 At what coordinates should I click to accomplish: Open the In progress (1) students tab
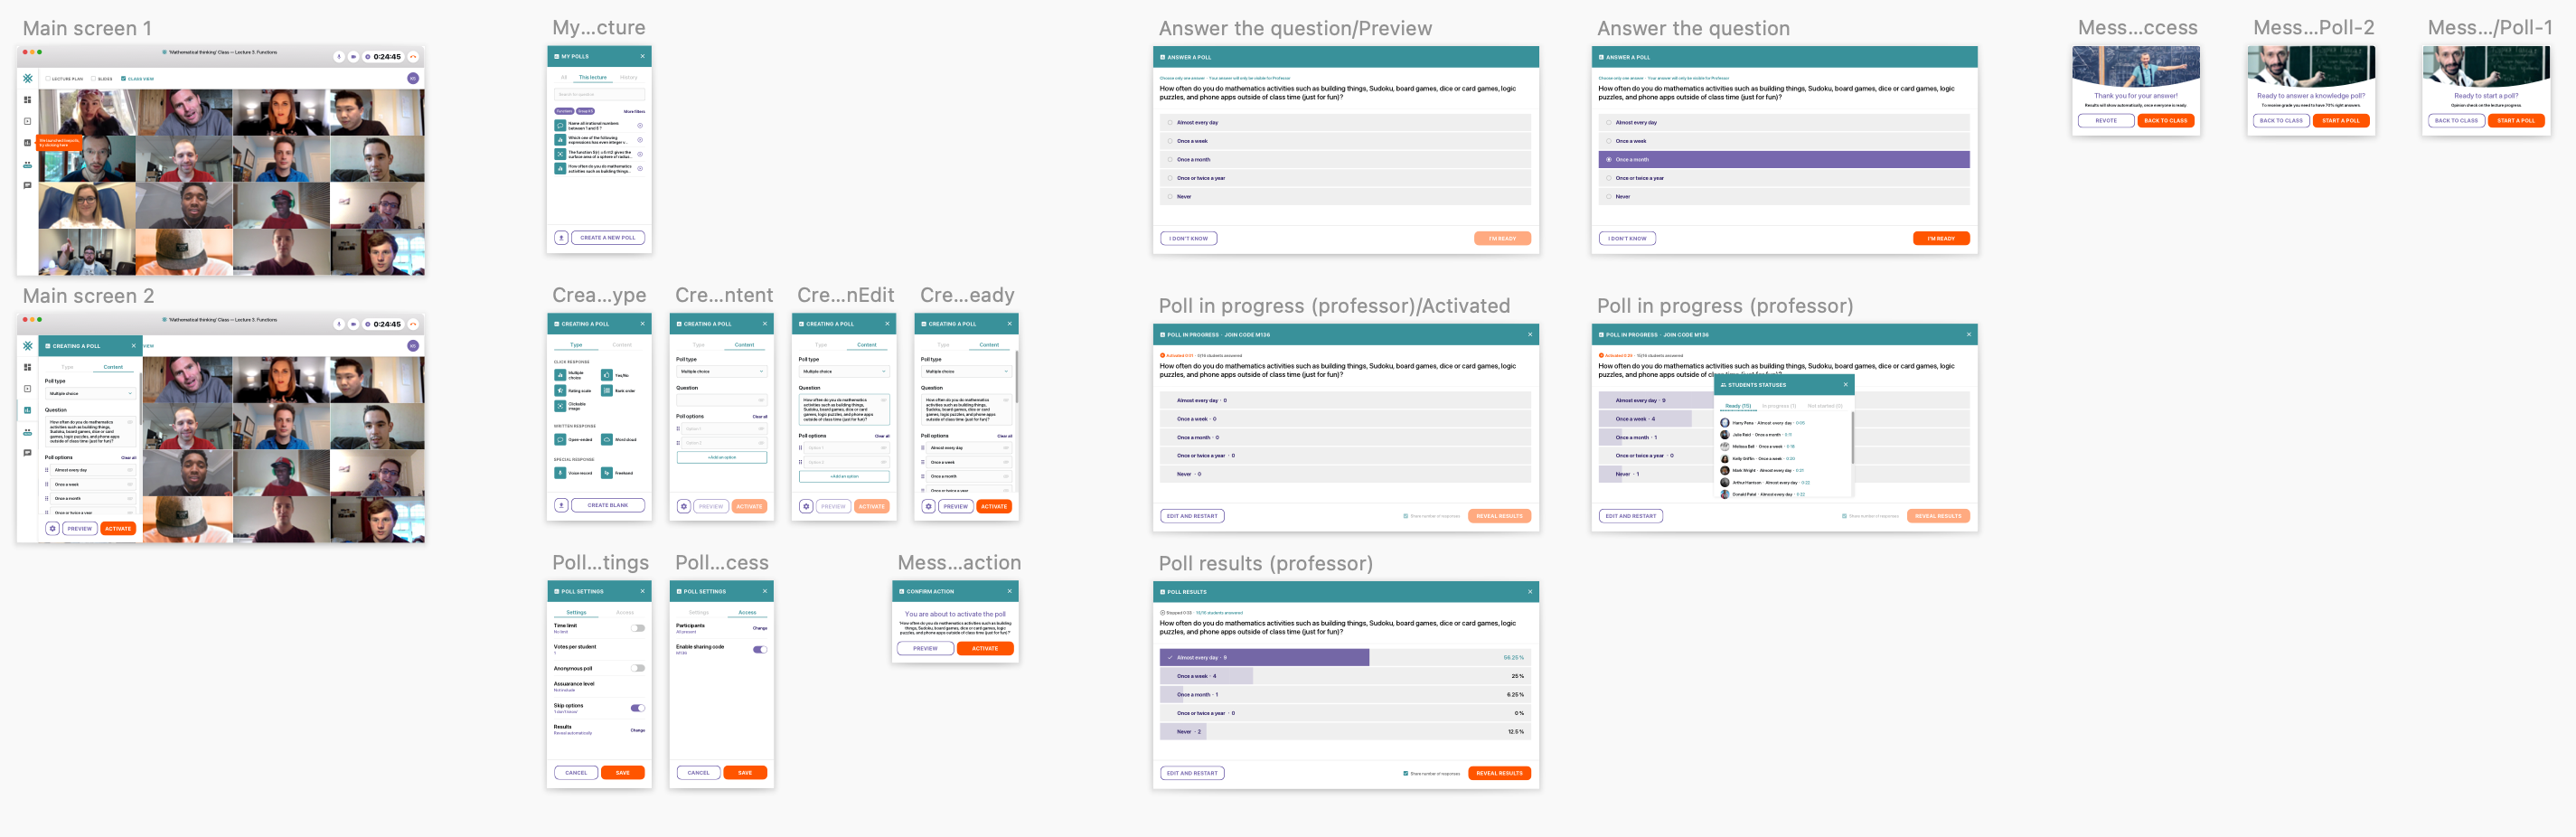click(x=1779, y=406)
